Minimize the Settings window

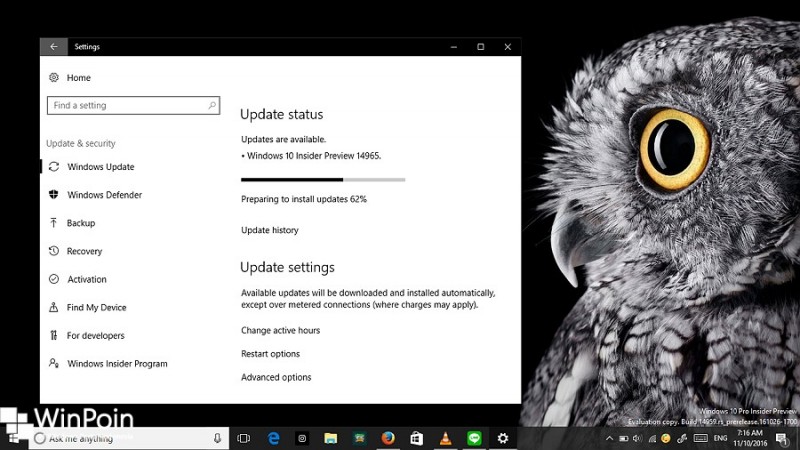454,46
